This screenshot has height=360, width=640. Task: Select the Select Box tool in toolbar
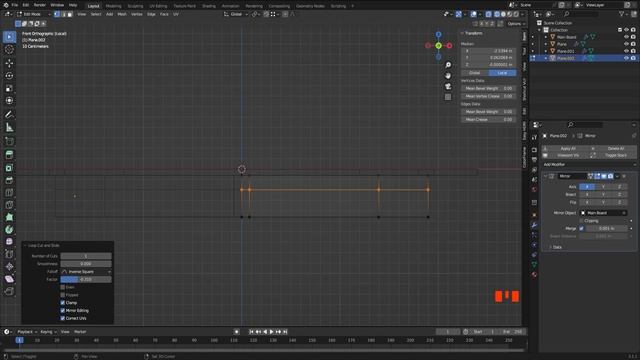(x=9, y=37)
